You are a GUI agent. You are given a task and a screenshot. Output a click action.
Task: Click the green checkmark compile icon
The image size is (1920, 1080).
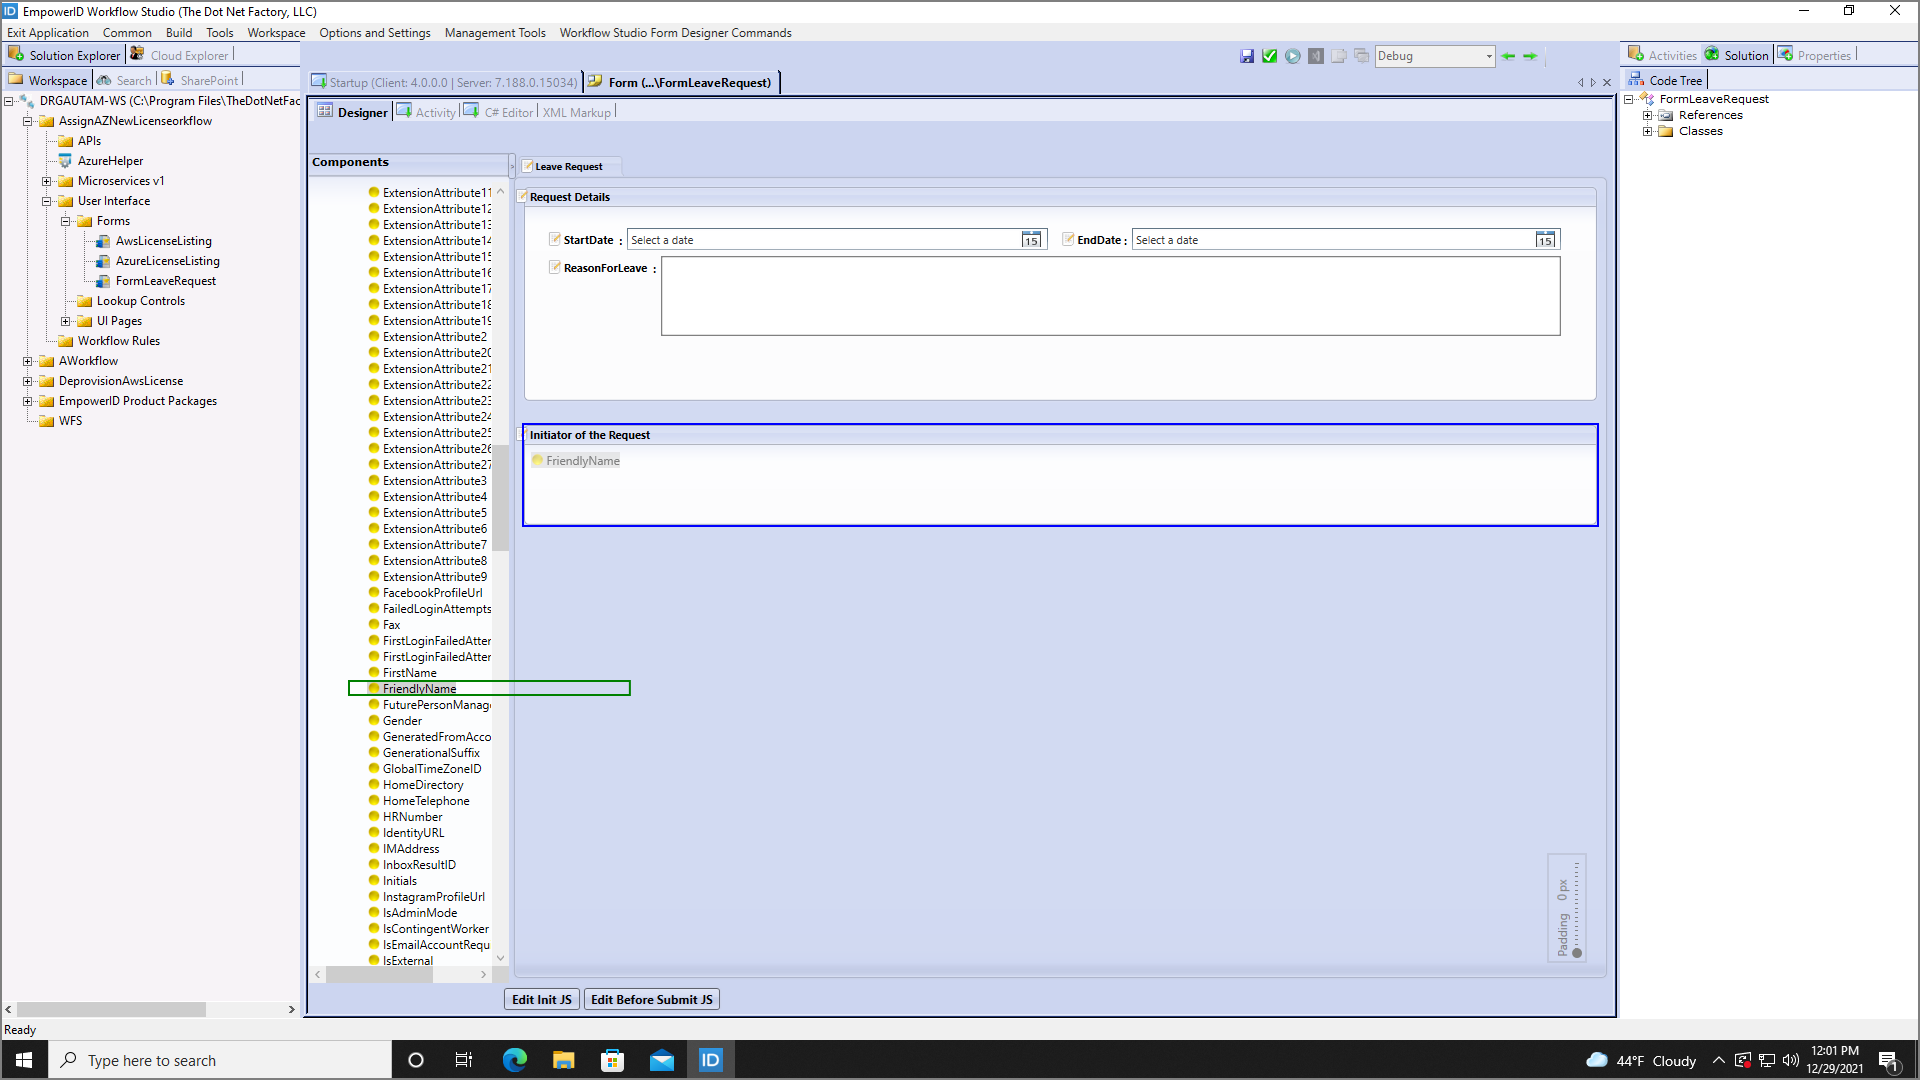(x=1270, y=56)
